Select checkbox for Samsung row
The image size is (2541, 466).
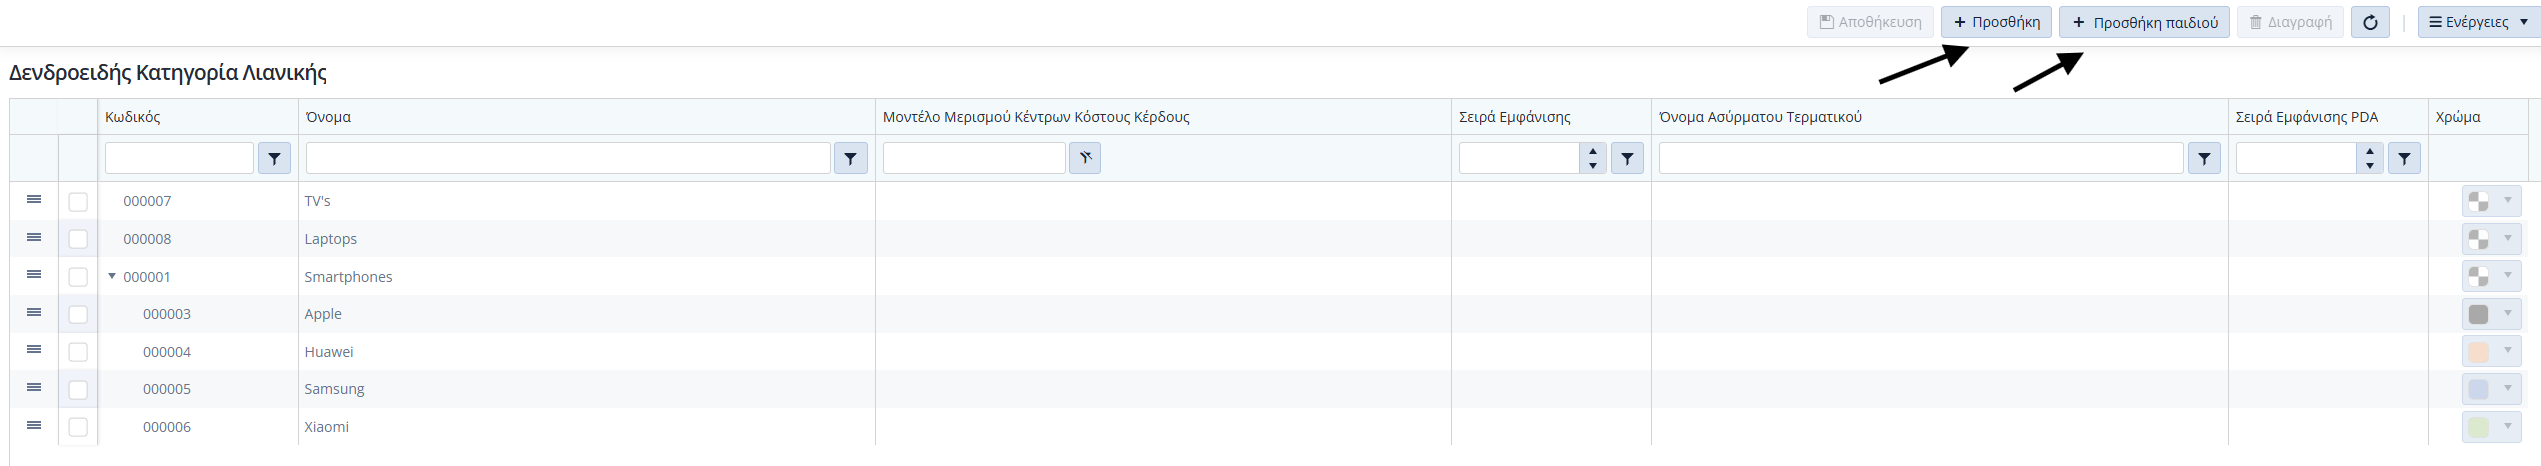[78, 390]
